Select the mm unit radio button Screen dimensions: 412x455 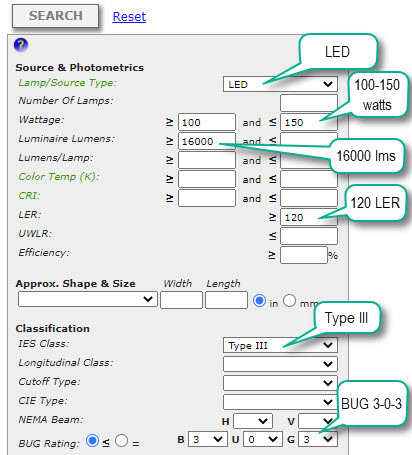click(289, 301)
